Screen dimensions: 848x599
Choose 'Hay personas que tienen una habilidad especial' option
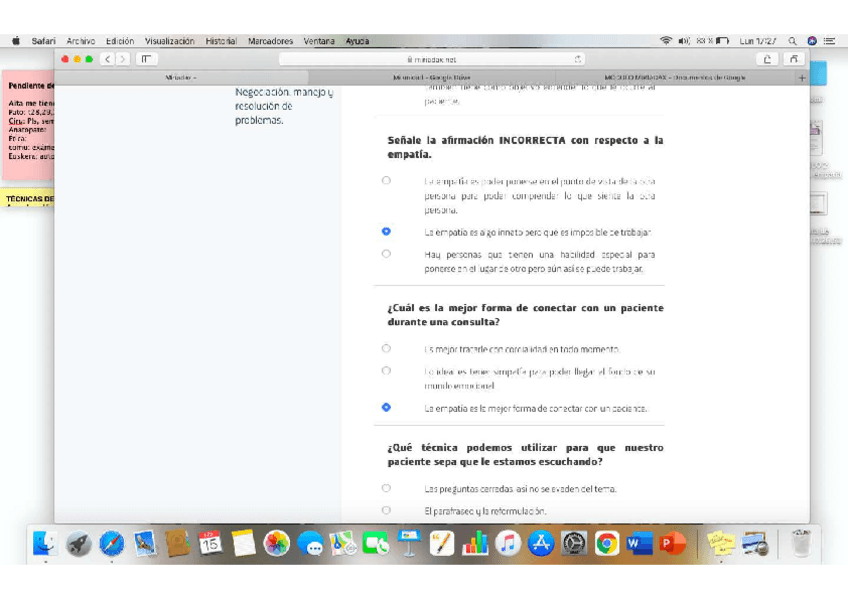coord(386,254)
